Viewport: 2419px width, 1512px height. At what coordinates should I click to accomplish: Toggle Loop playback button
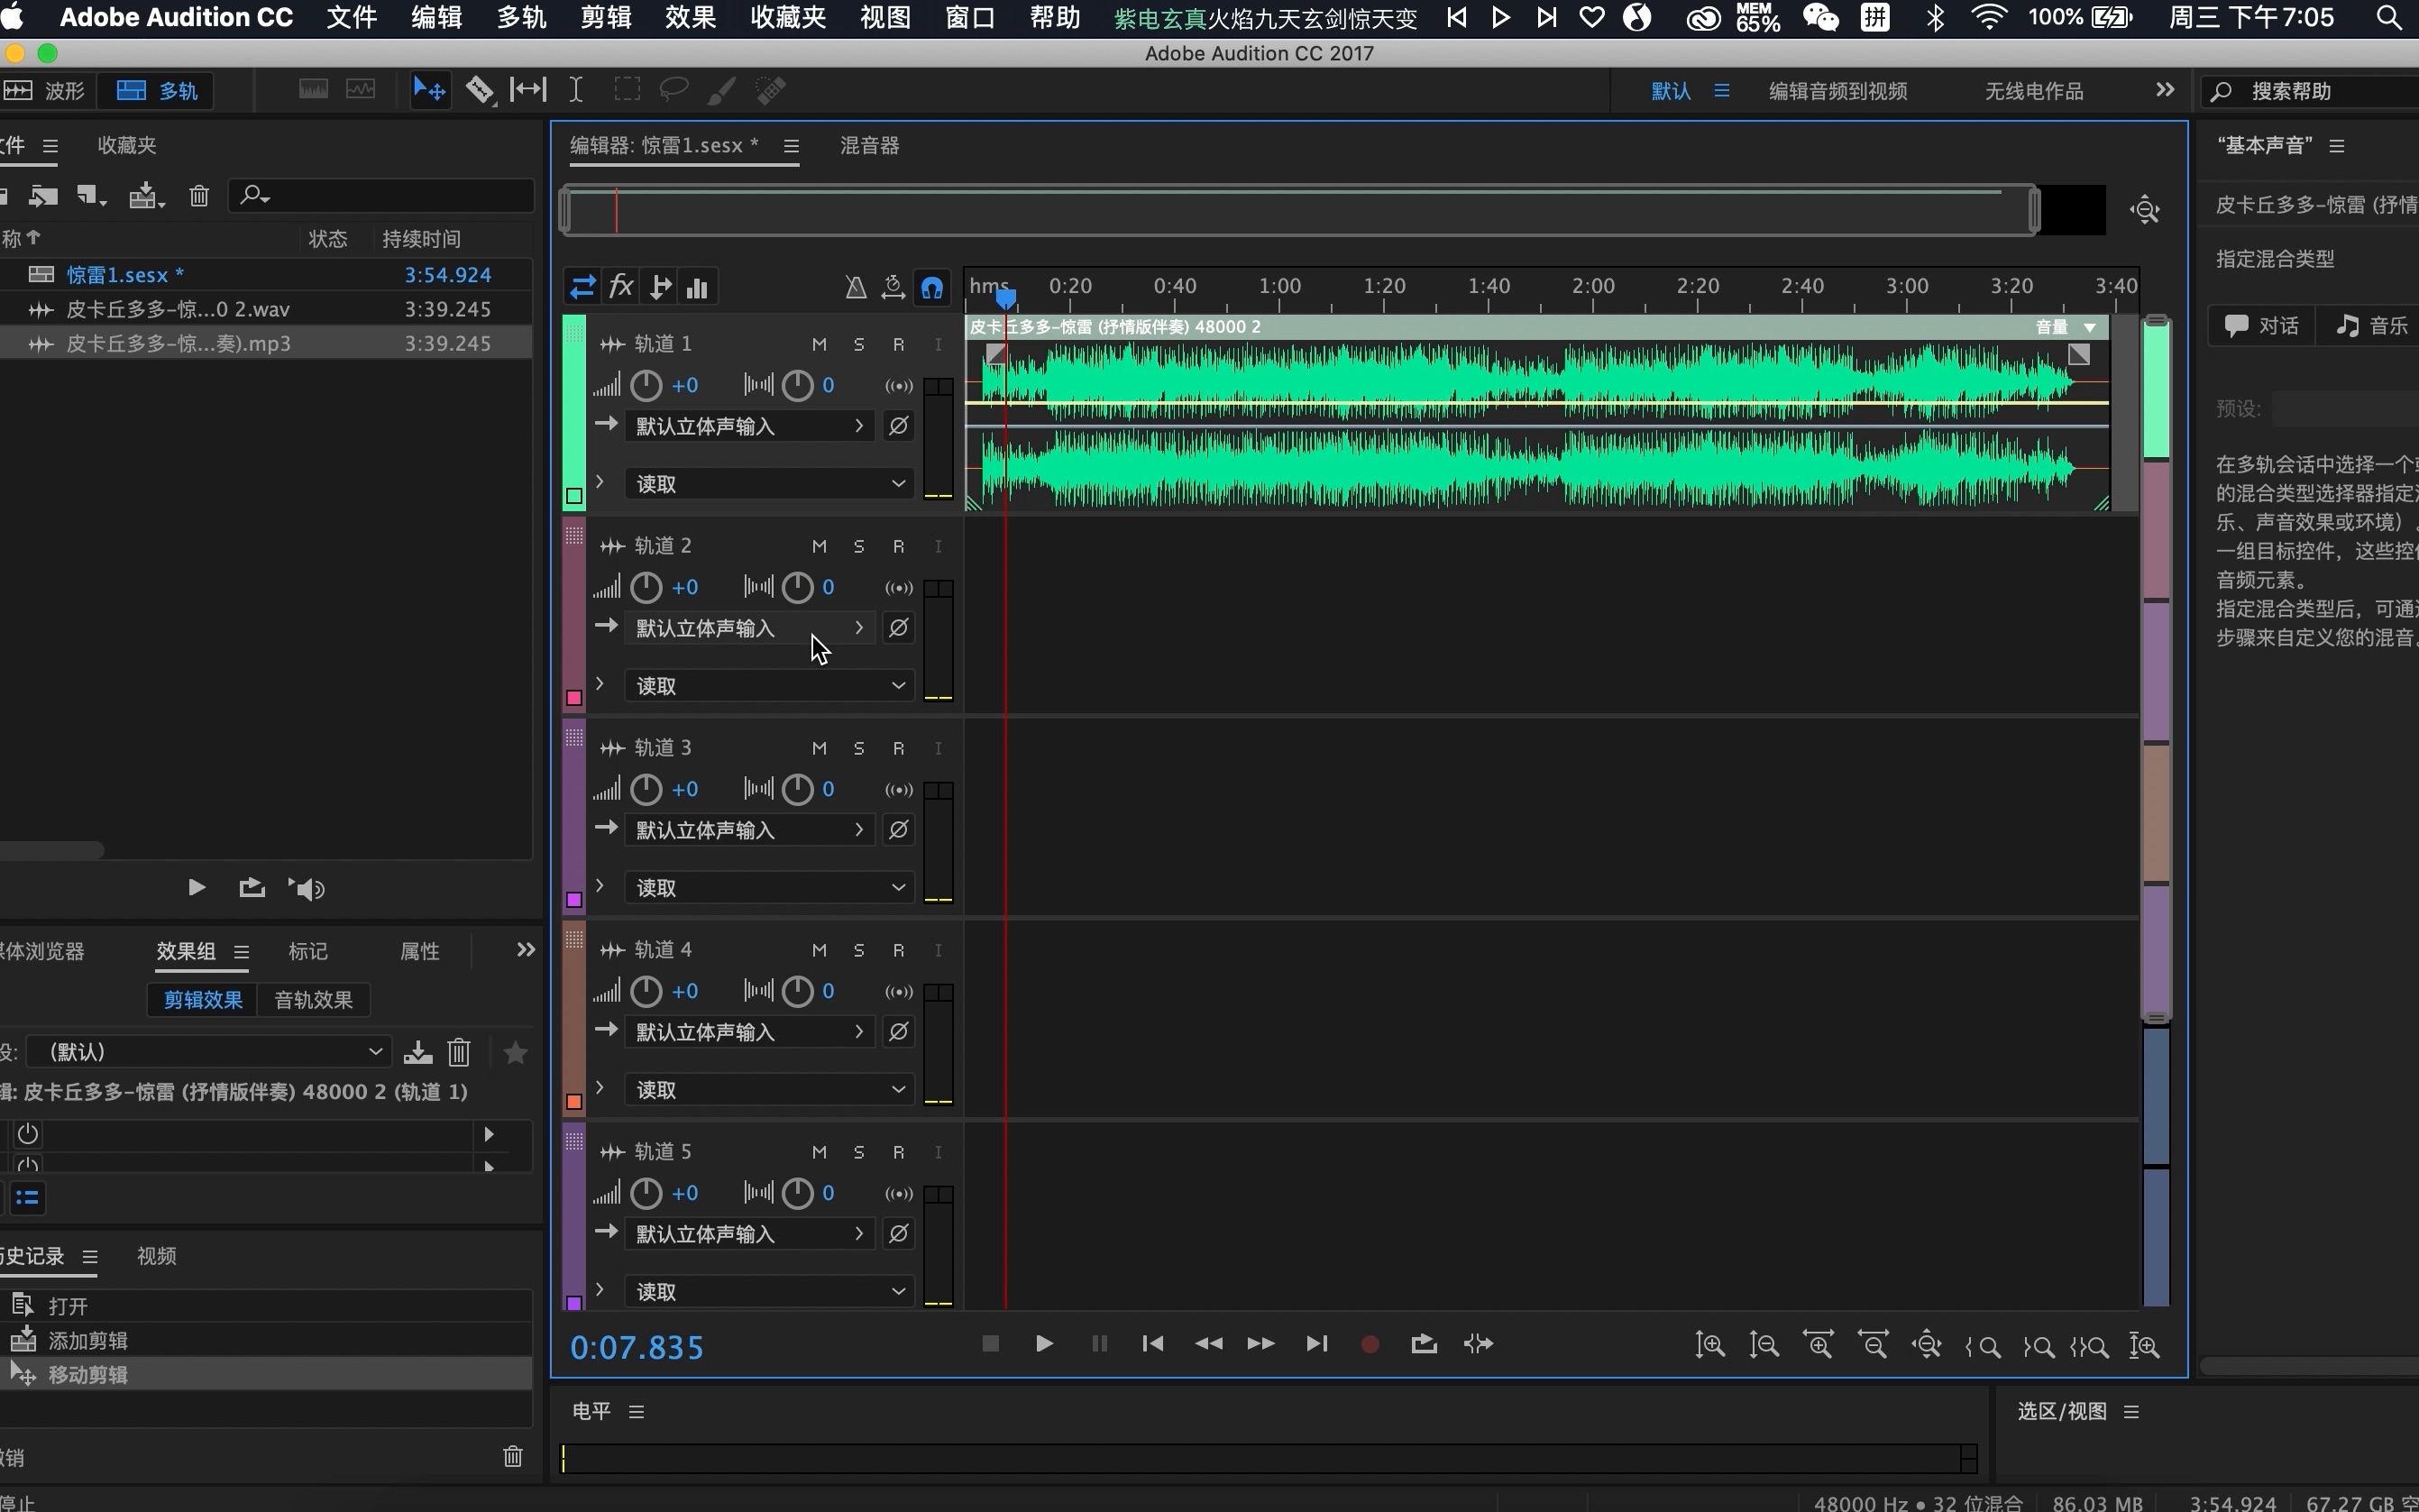click(x=1424, y=1344)
